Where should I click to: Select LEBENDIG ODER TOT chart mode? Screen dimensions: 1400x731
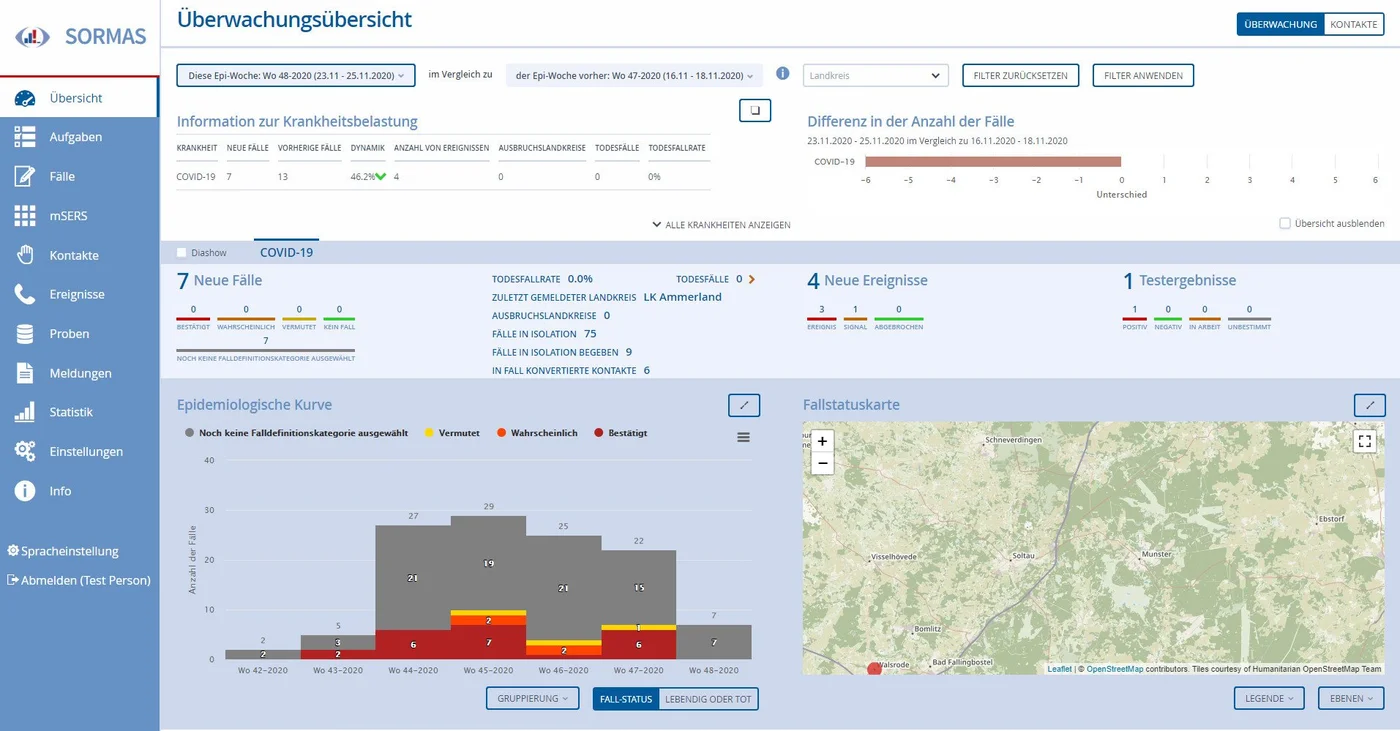tap(708, 699)
